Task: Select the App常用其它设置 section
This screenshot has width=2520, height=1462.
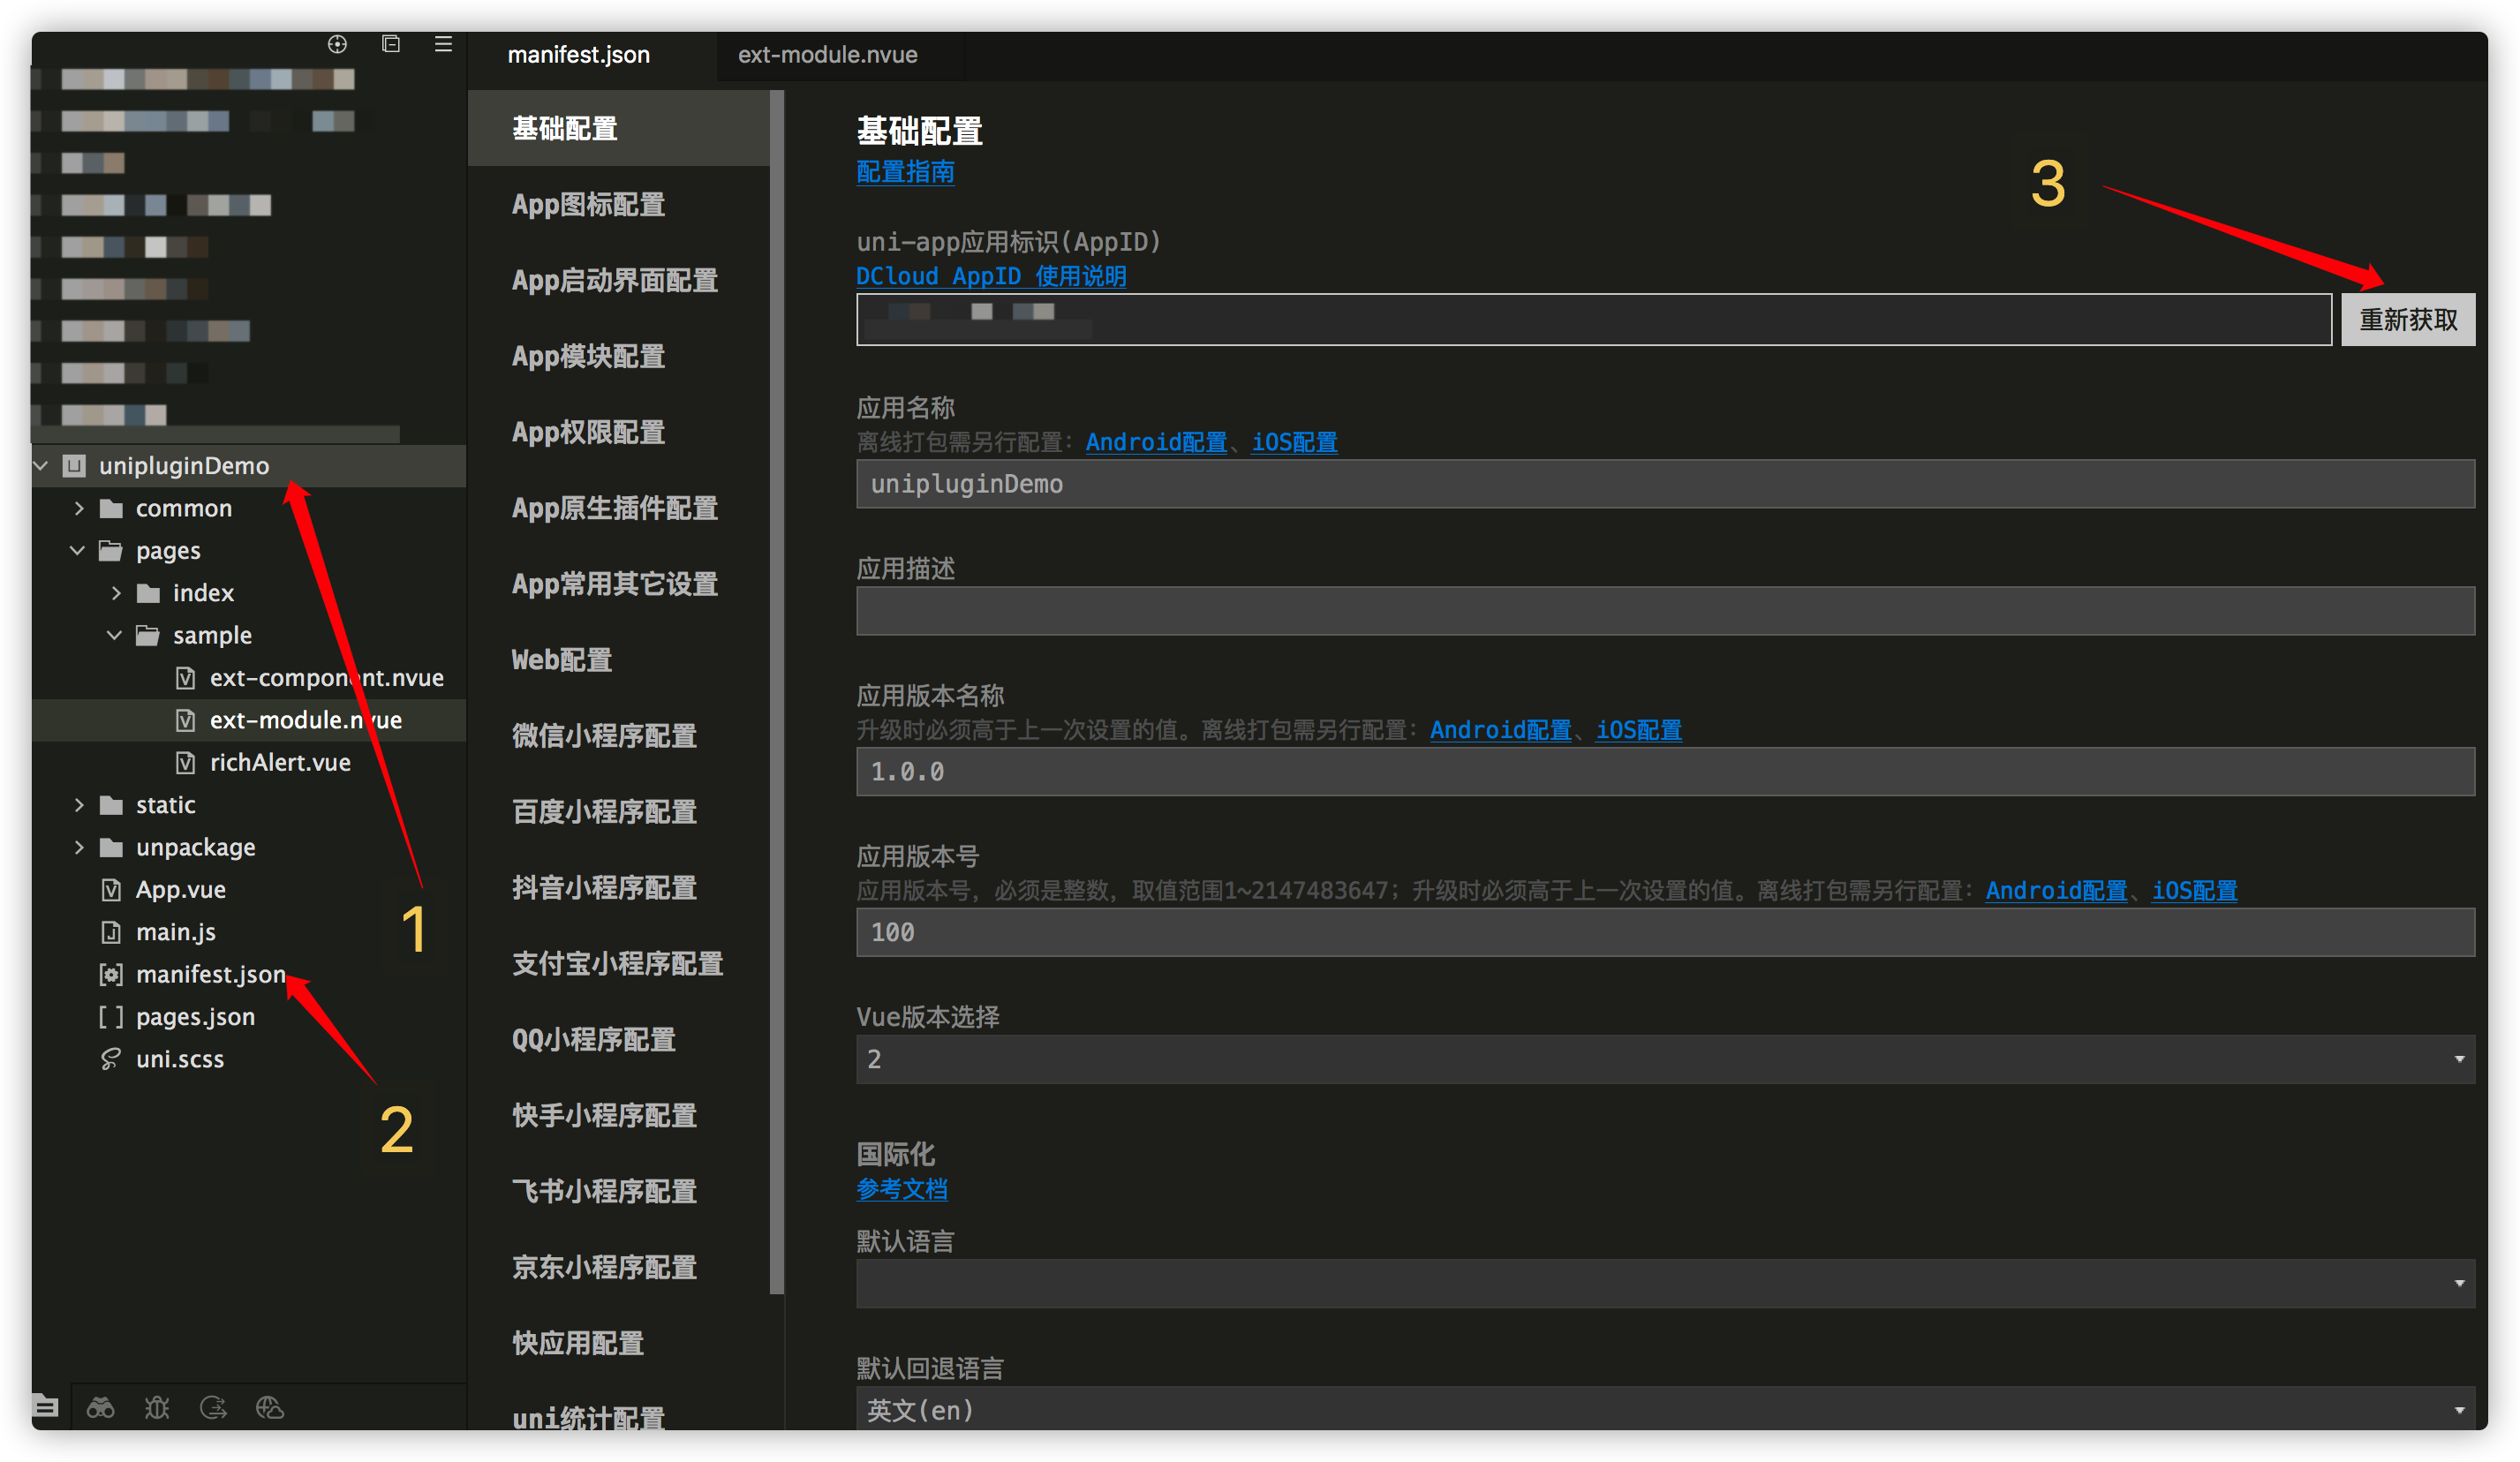Action: [x=619, y=584]
